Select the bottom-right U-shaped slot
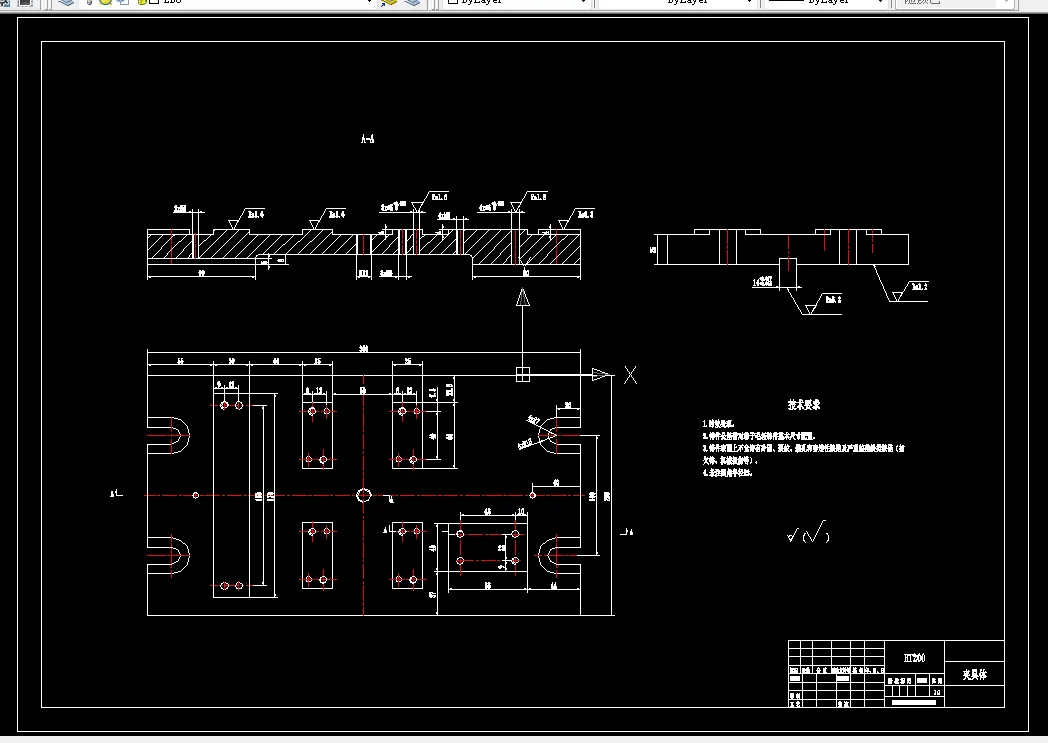Viewport: 1048px width, 743px height. pyautogui.click(x=559, y=555)
